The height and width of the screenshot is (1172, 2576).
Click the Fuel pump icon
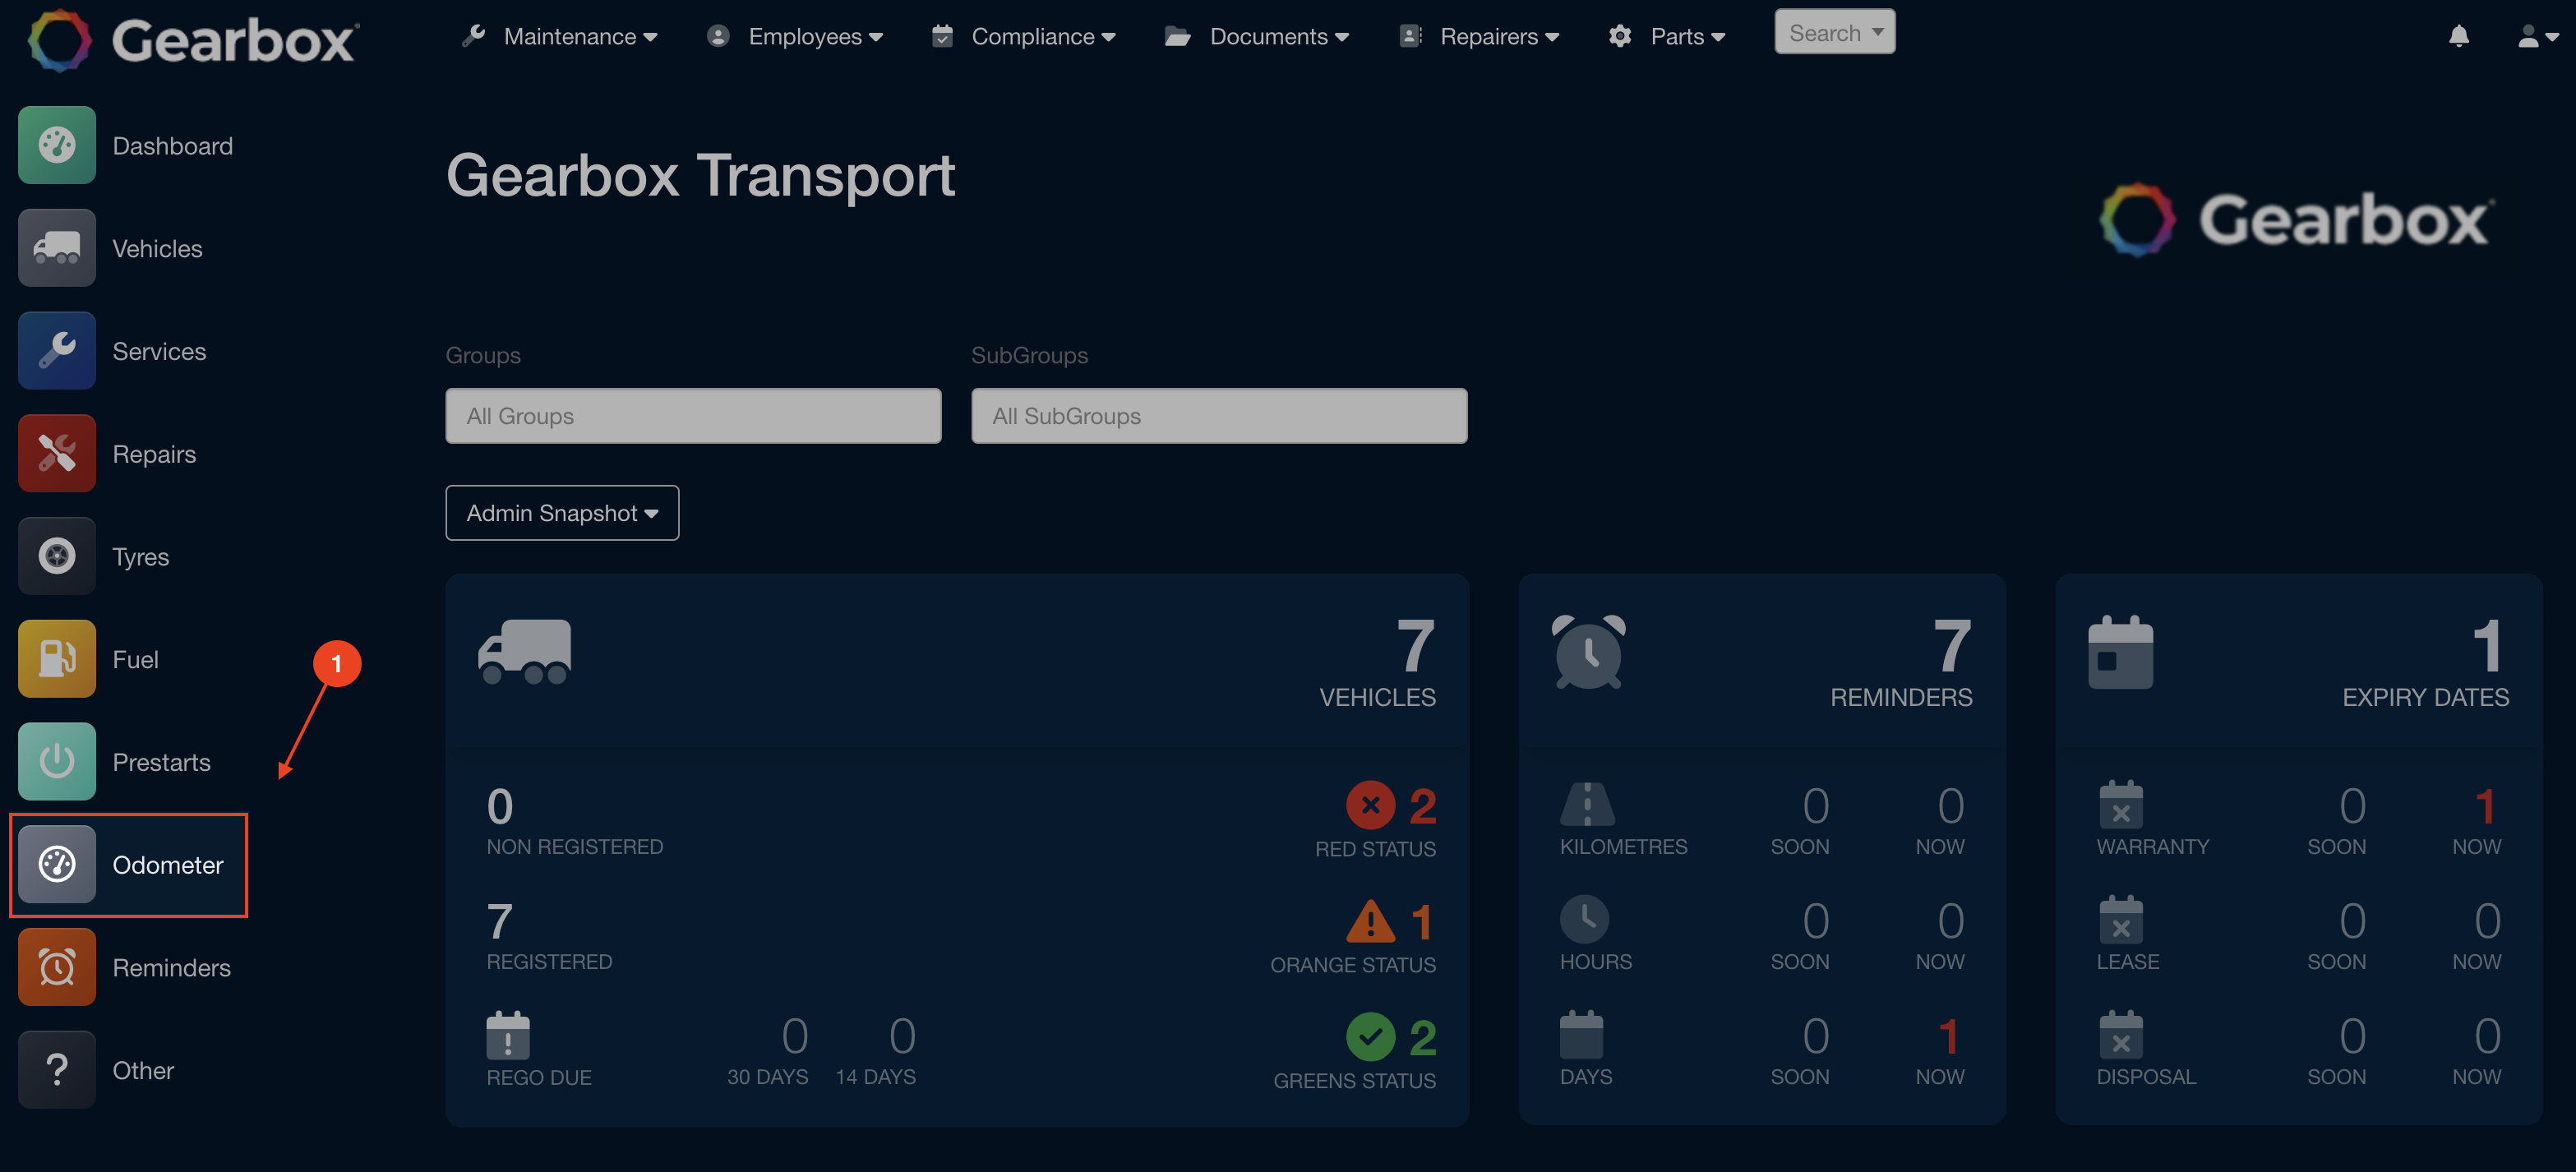point(57,659)
